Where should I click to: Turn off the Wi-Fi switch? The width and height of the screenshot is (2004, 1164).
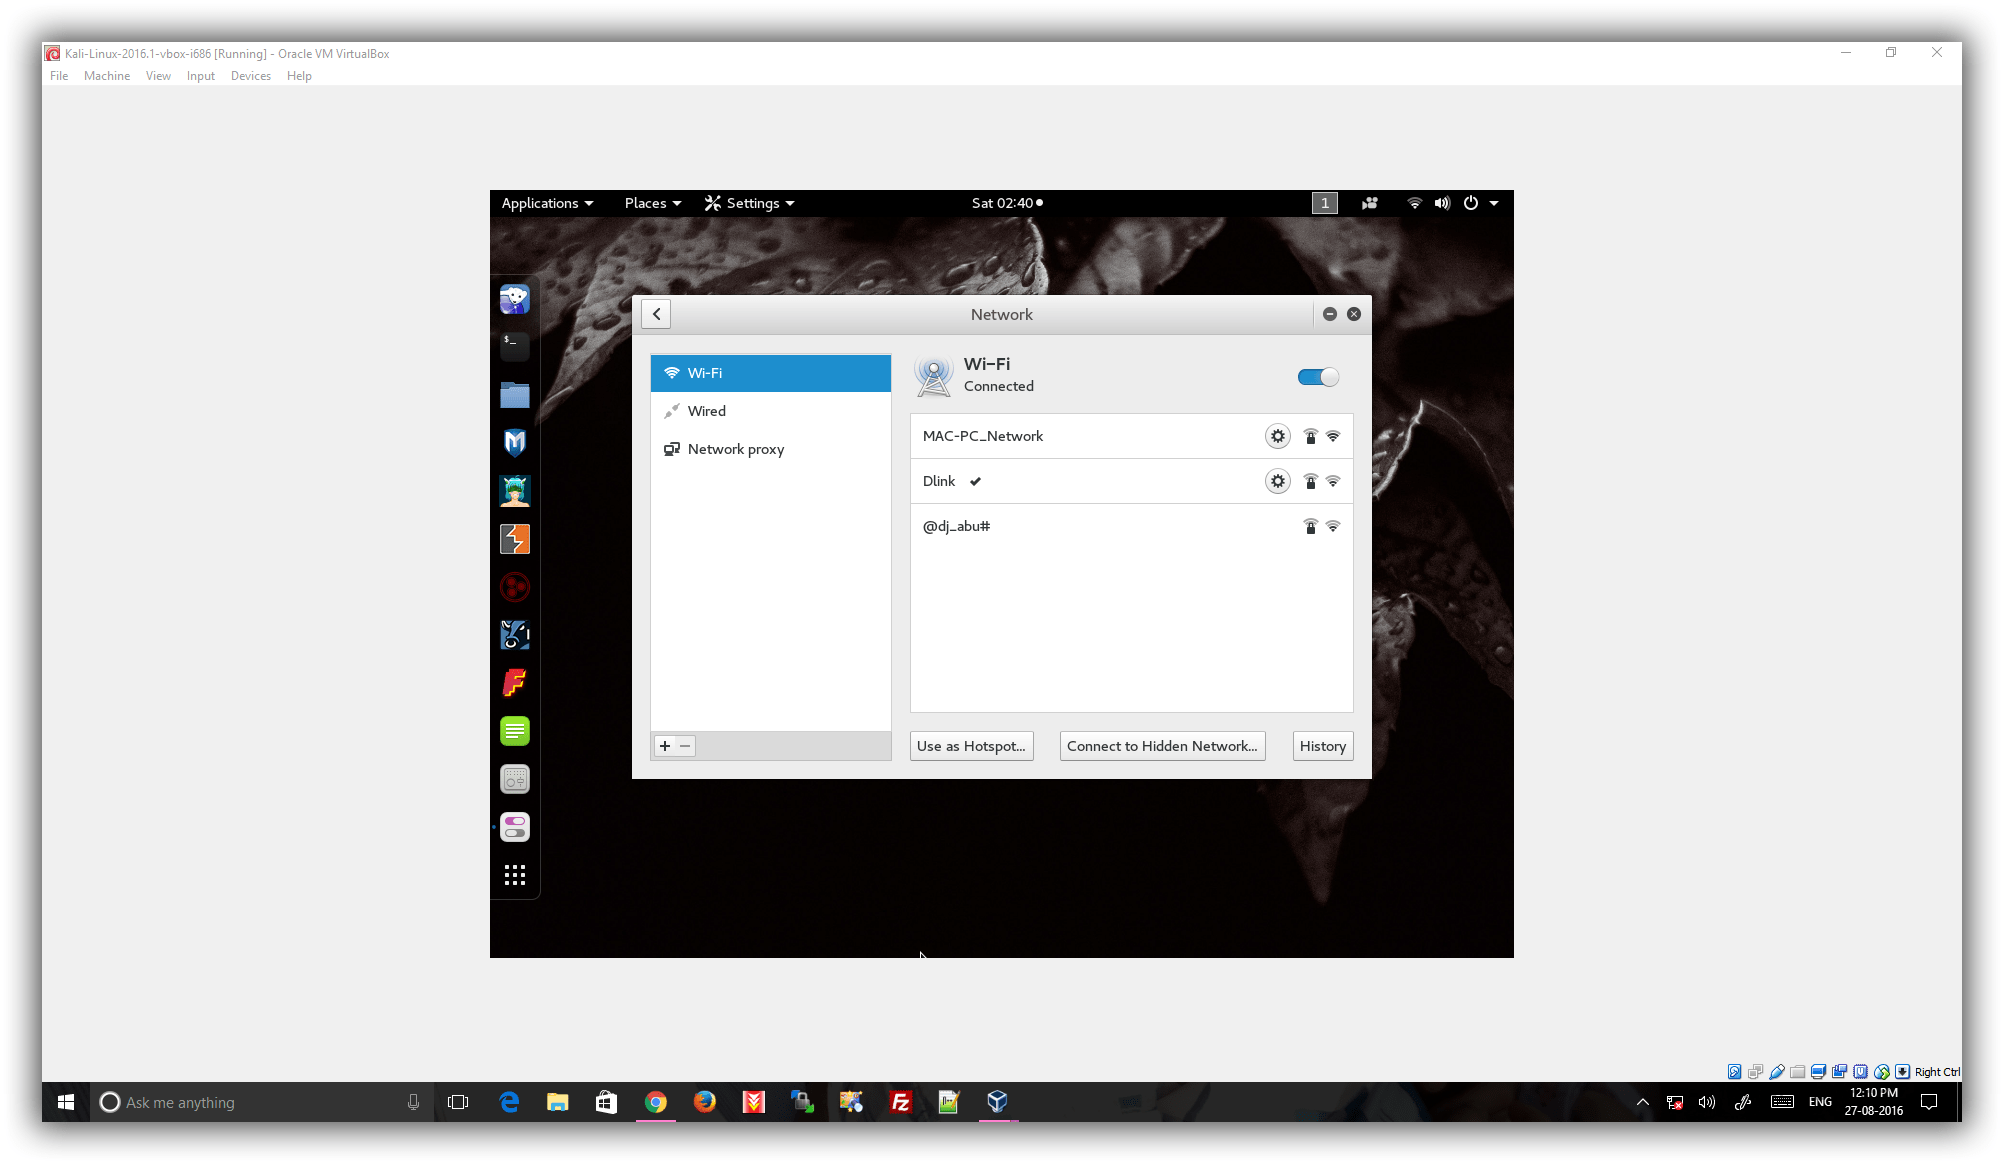(x=1317, y=377)
